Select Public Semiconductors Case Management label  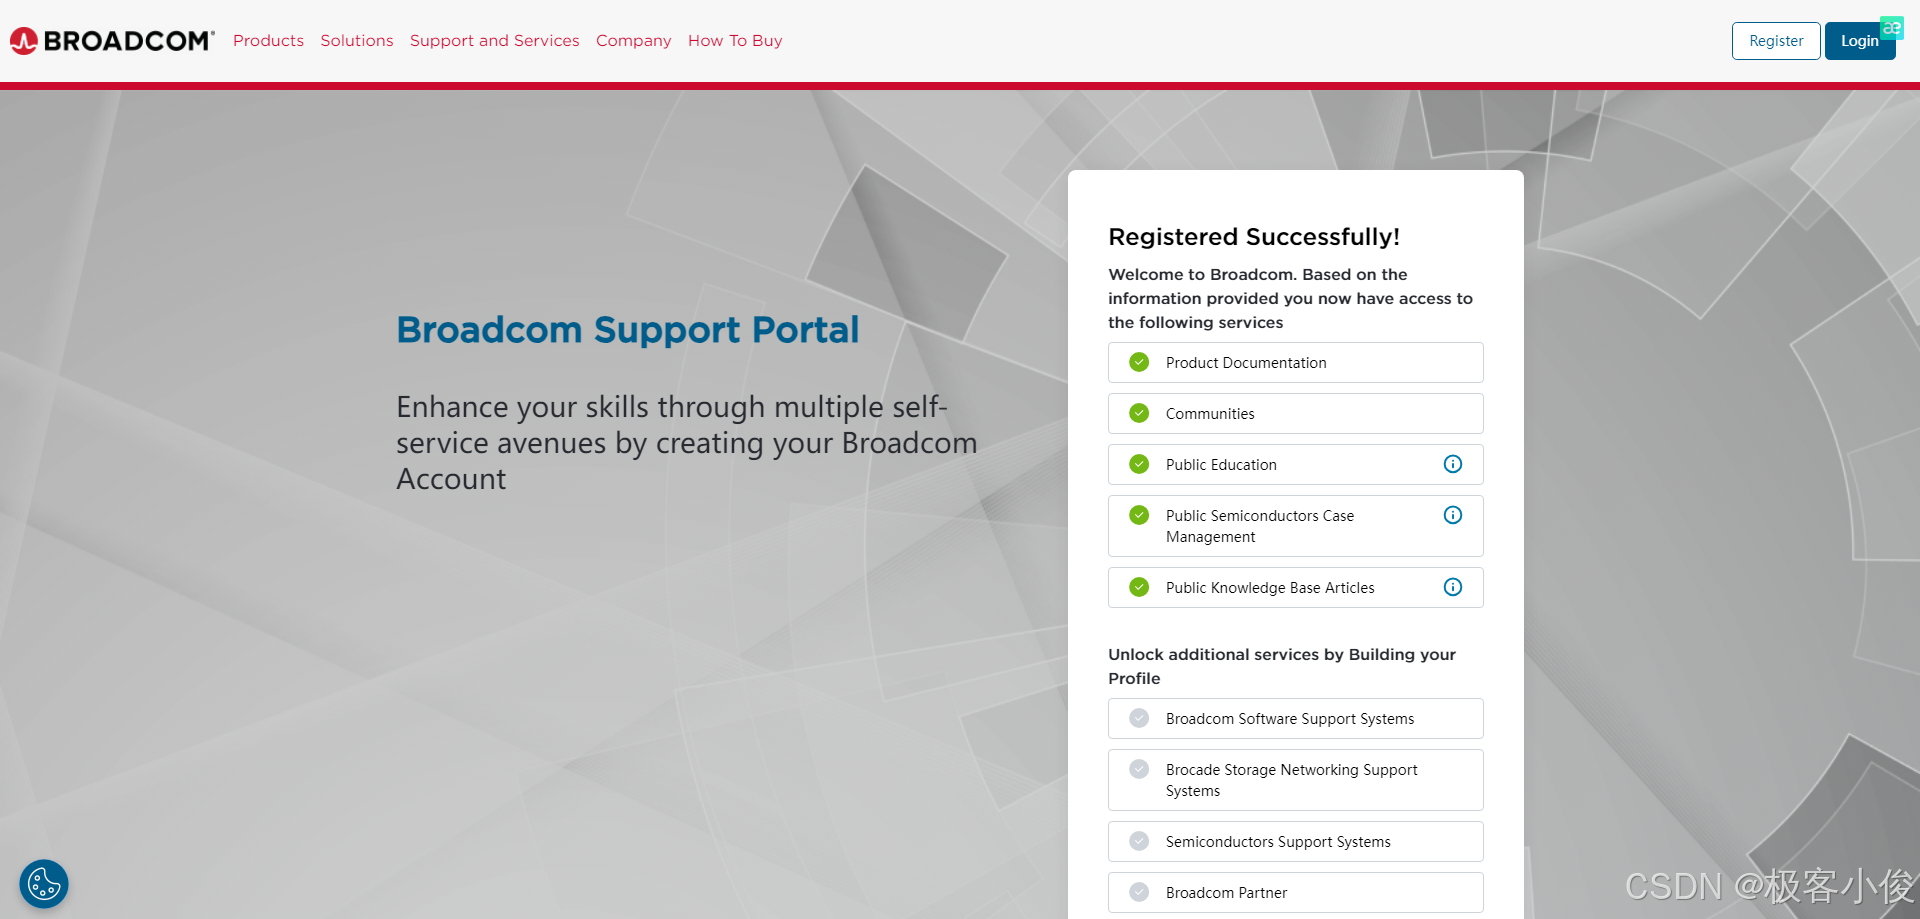point(1260,526)
